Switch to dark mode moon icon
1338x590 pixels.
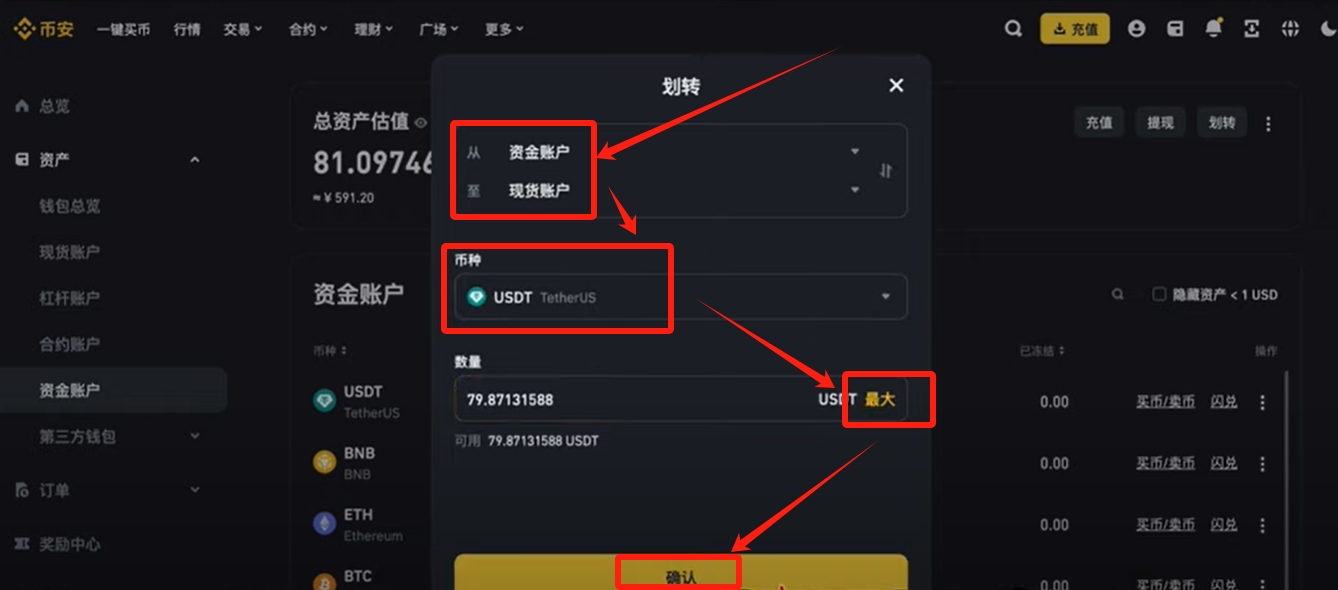(x=1327, y=29)
